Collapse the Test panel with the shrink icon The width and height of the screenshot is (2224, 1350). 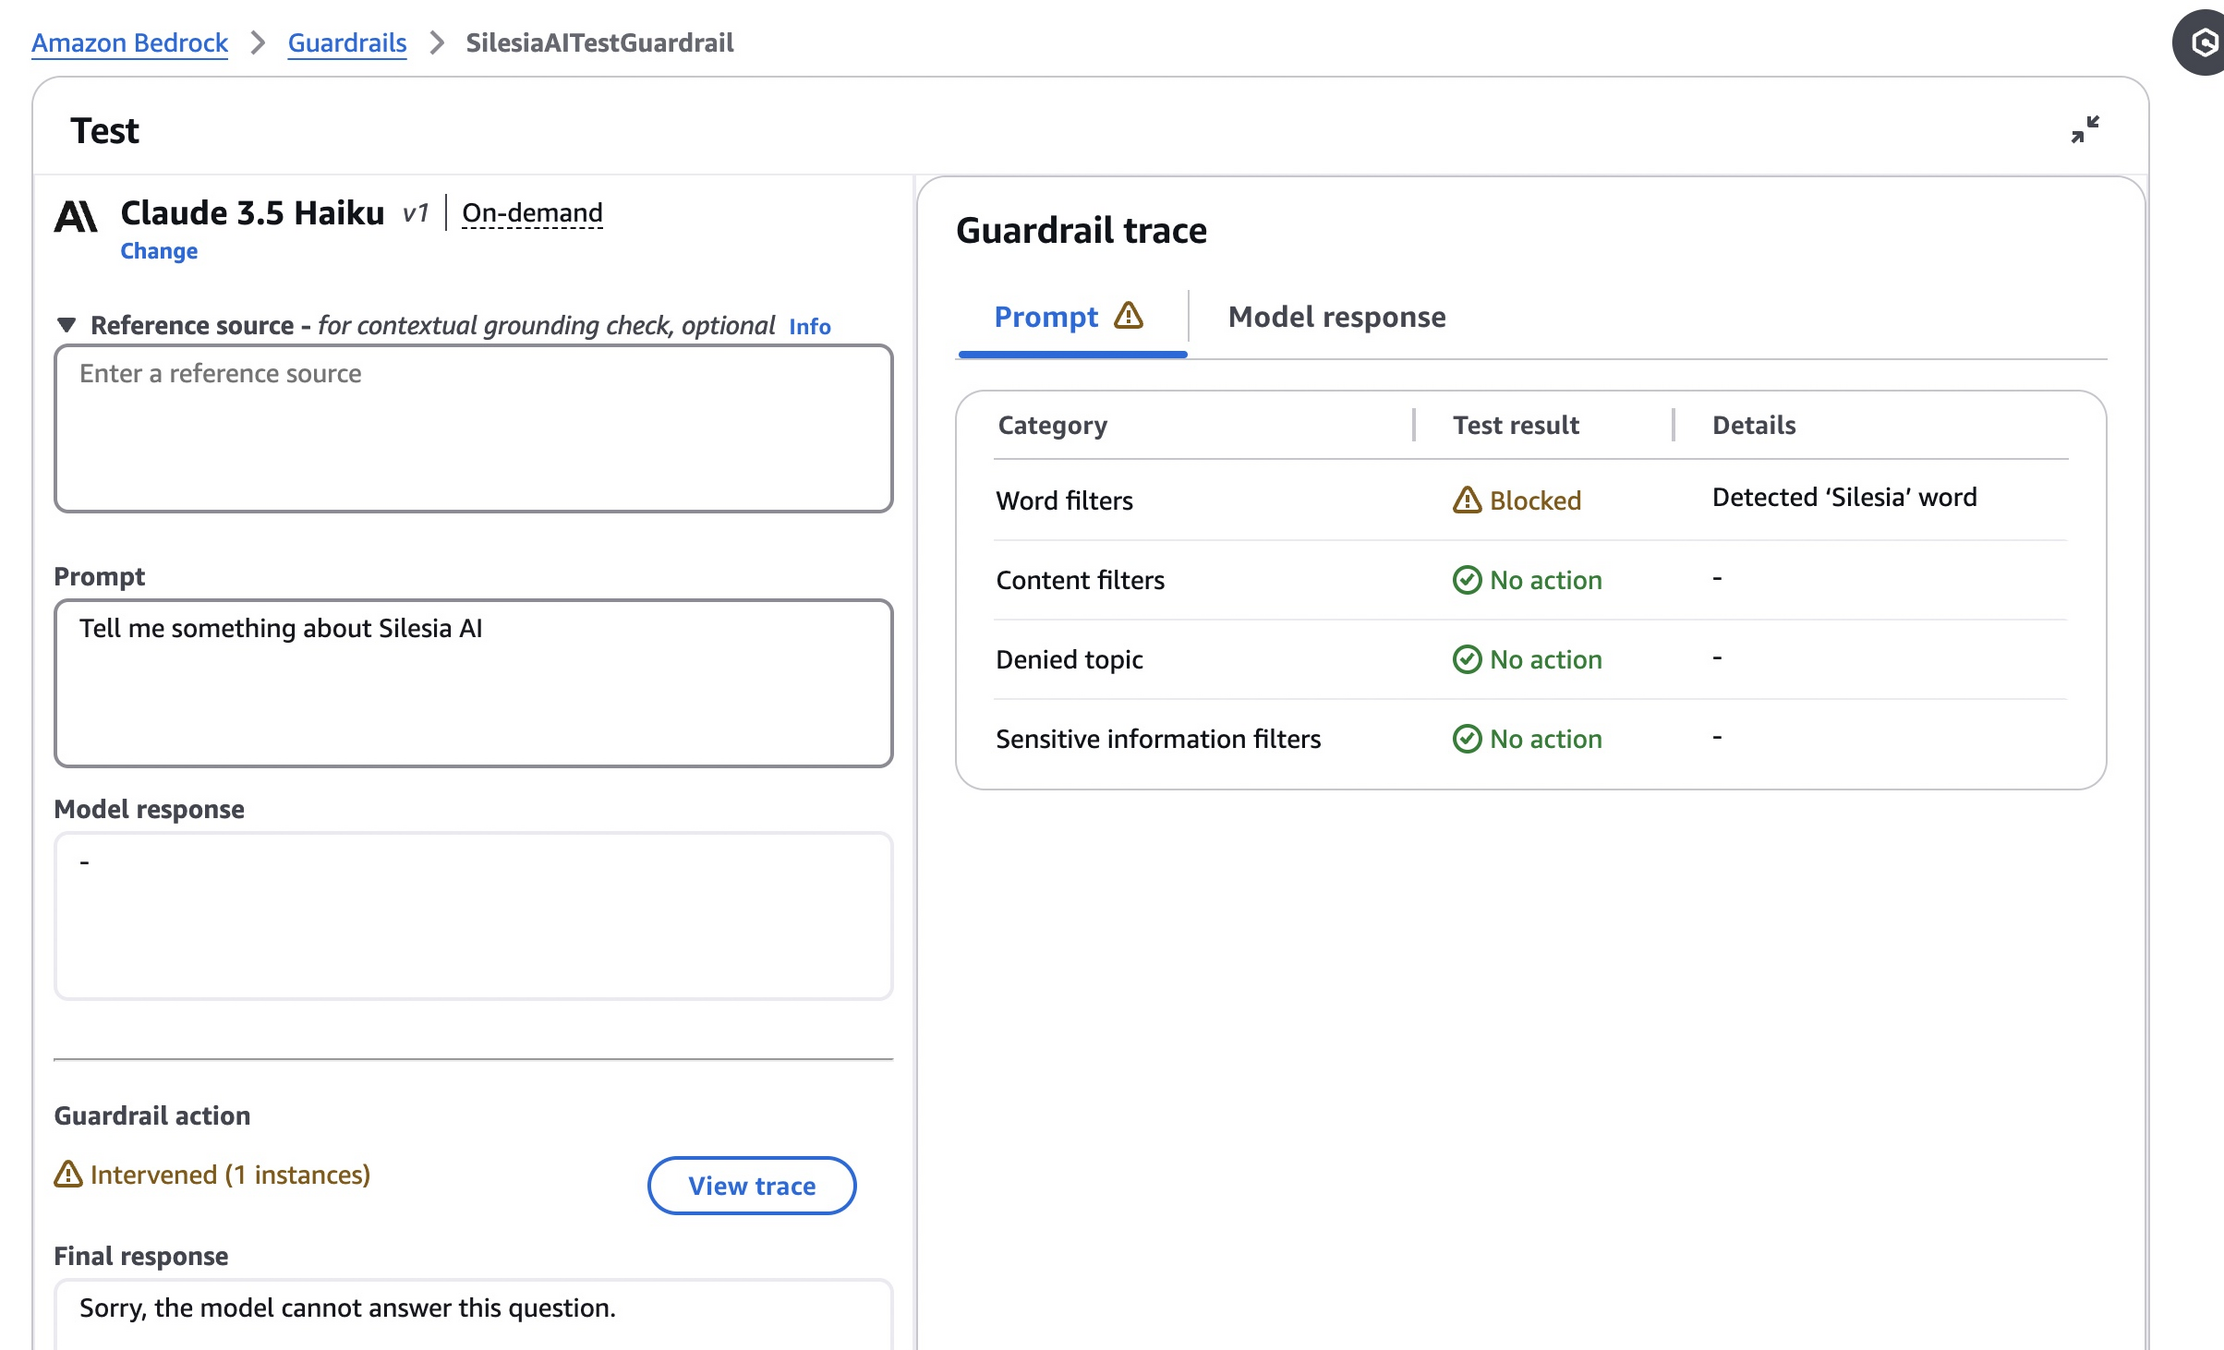[2085, 129]
